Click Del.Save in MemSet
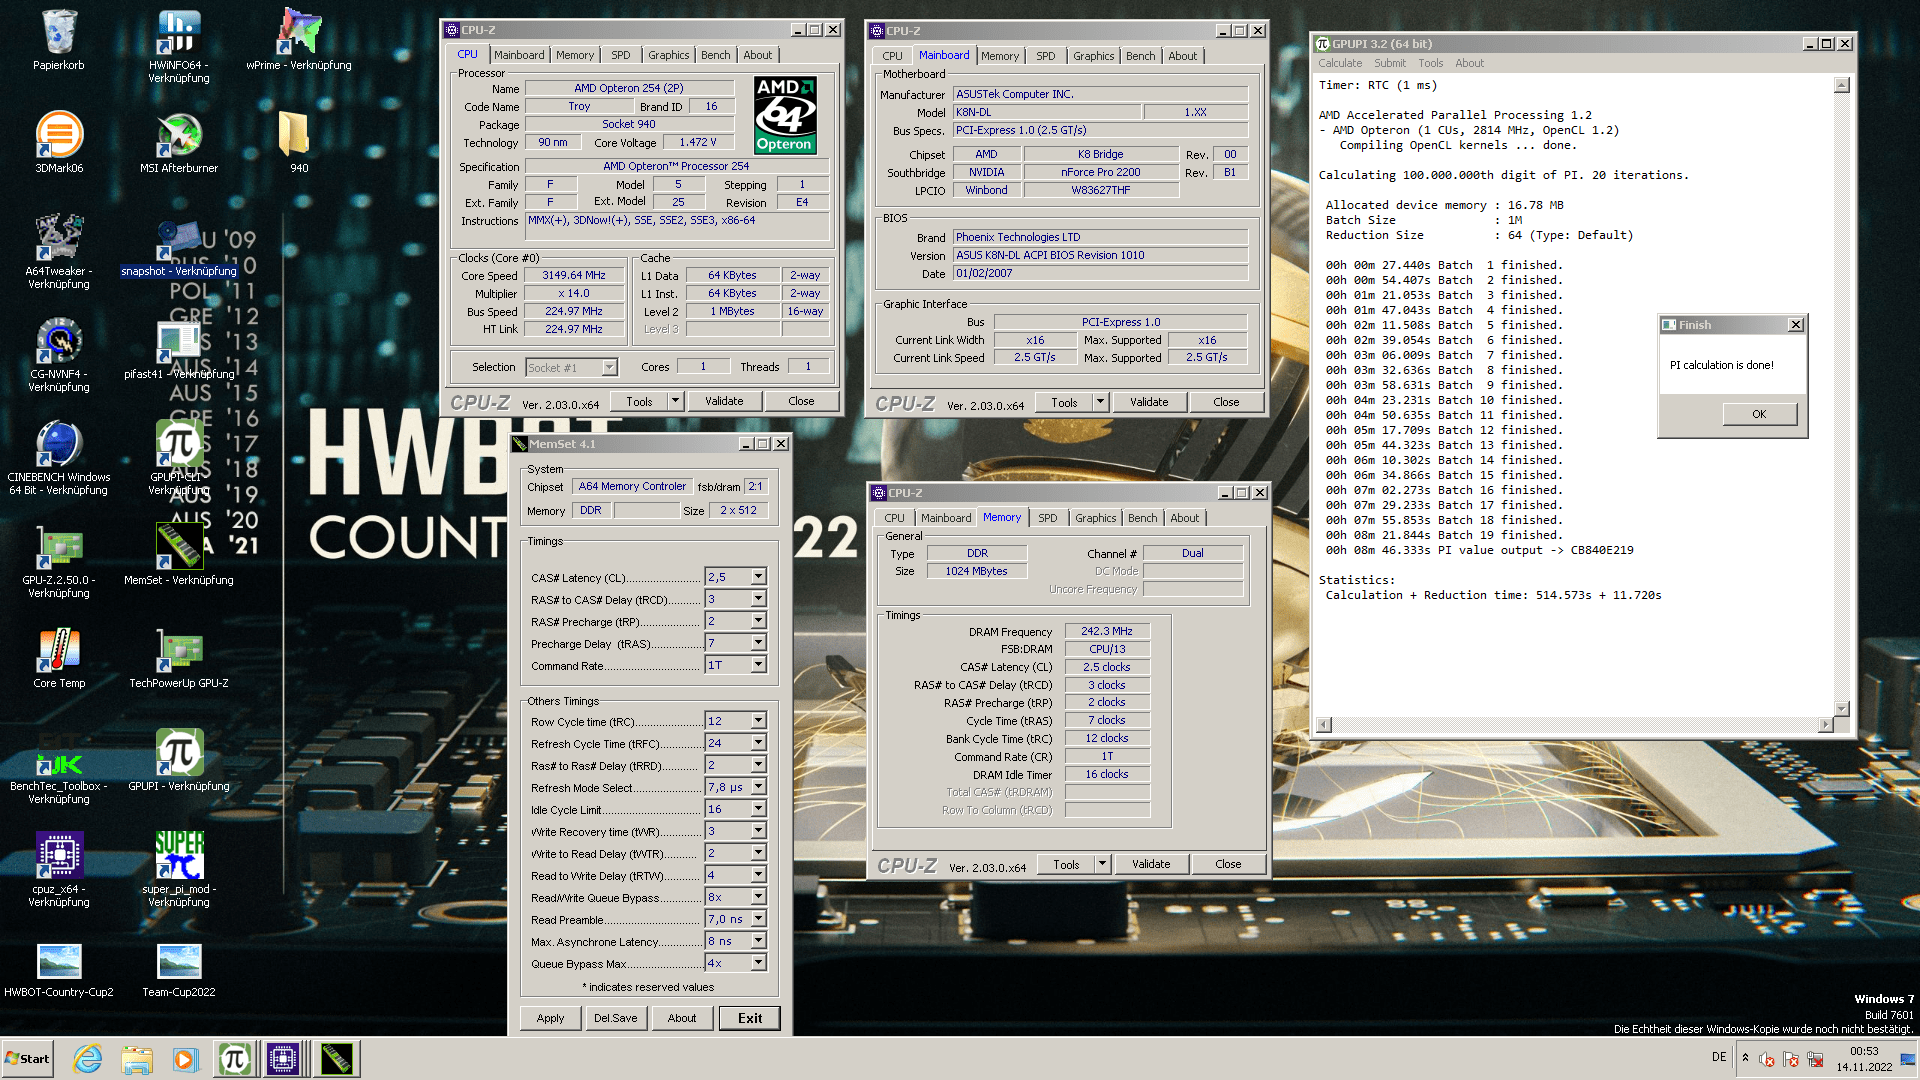Image resolution: width=1920 pixels, height=1080 pixels. pyautogui.click(x=615, y=1018)
